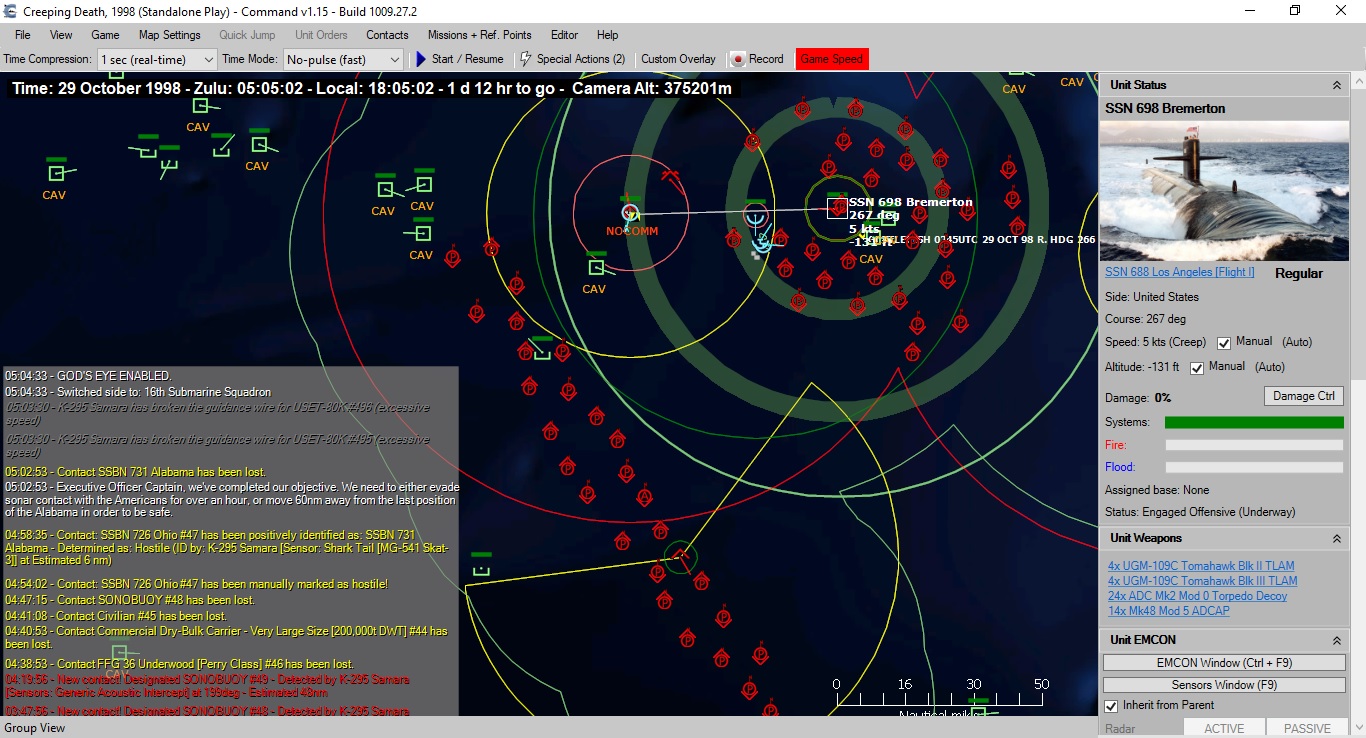Open the Game menu
Image resolution: width=1366 pixels, height=738 pixels.
pos(105,35)
